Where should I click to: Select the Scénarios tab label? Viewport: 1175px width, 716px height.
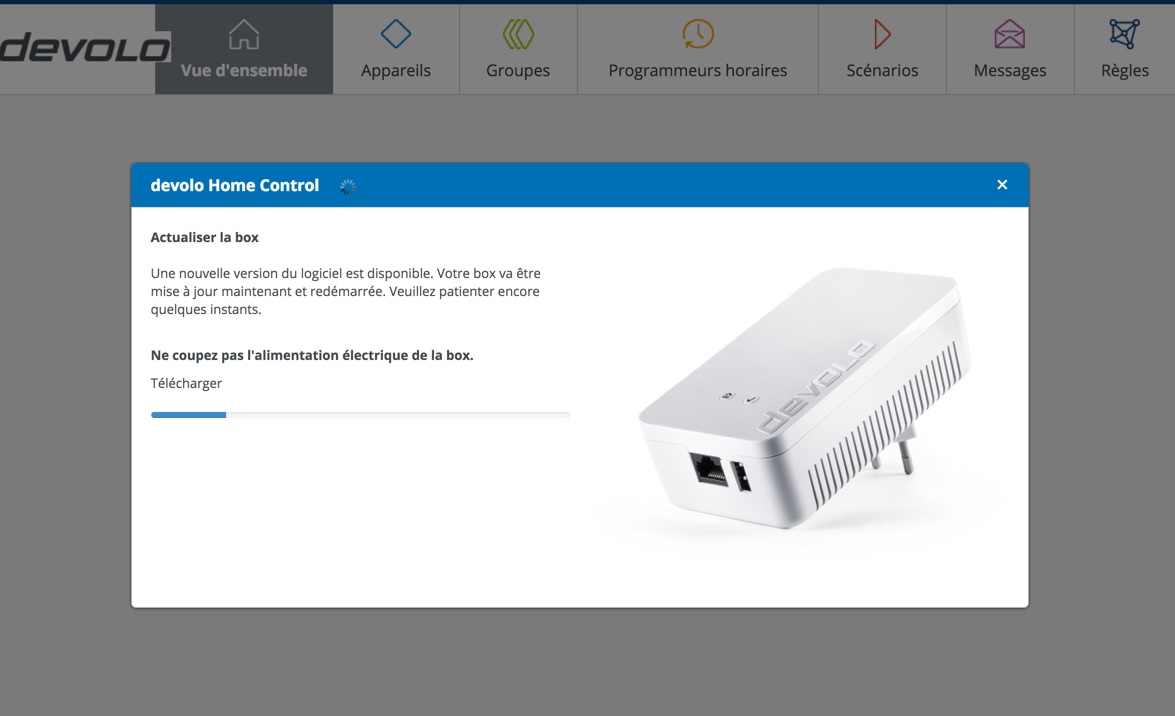882,70
